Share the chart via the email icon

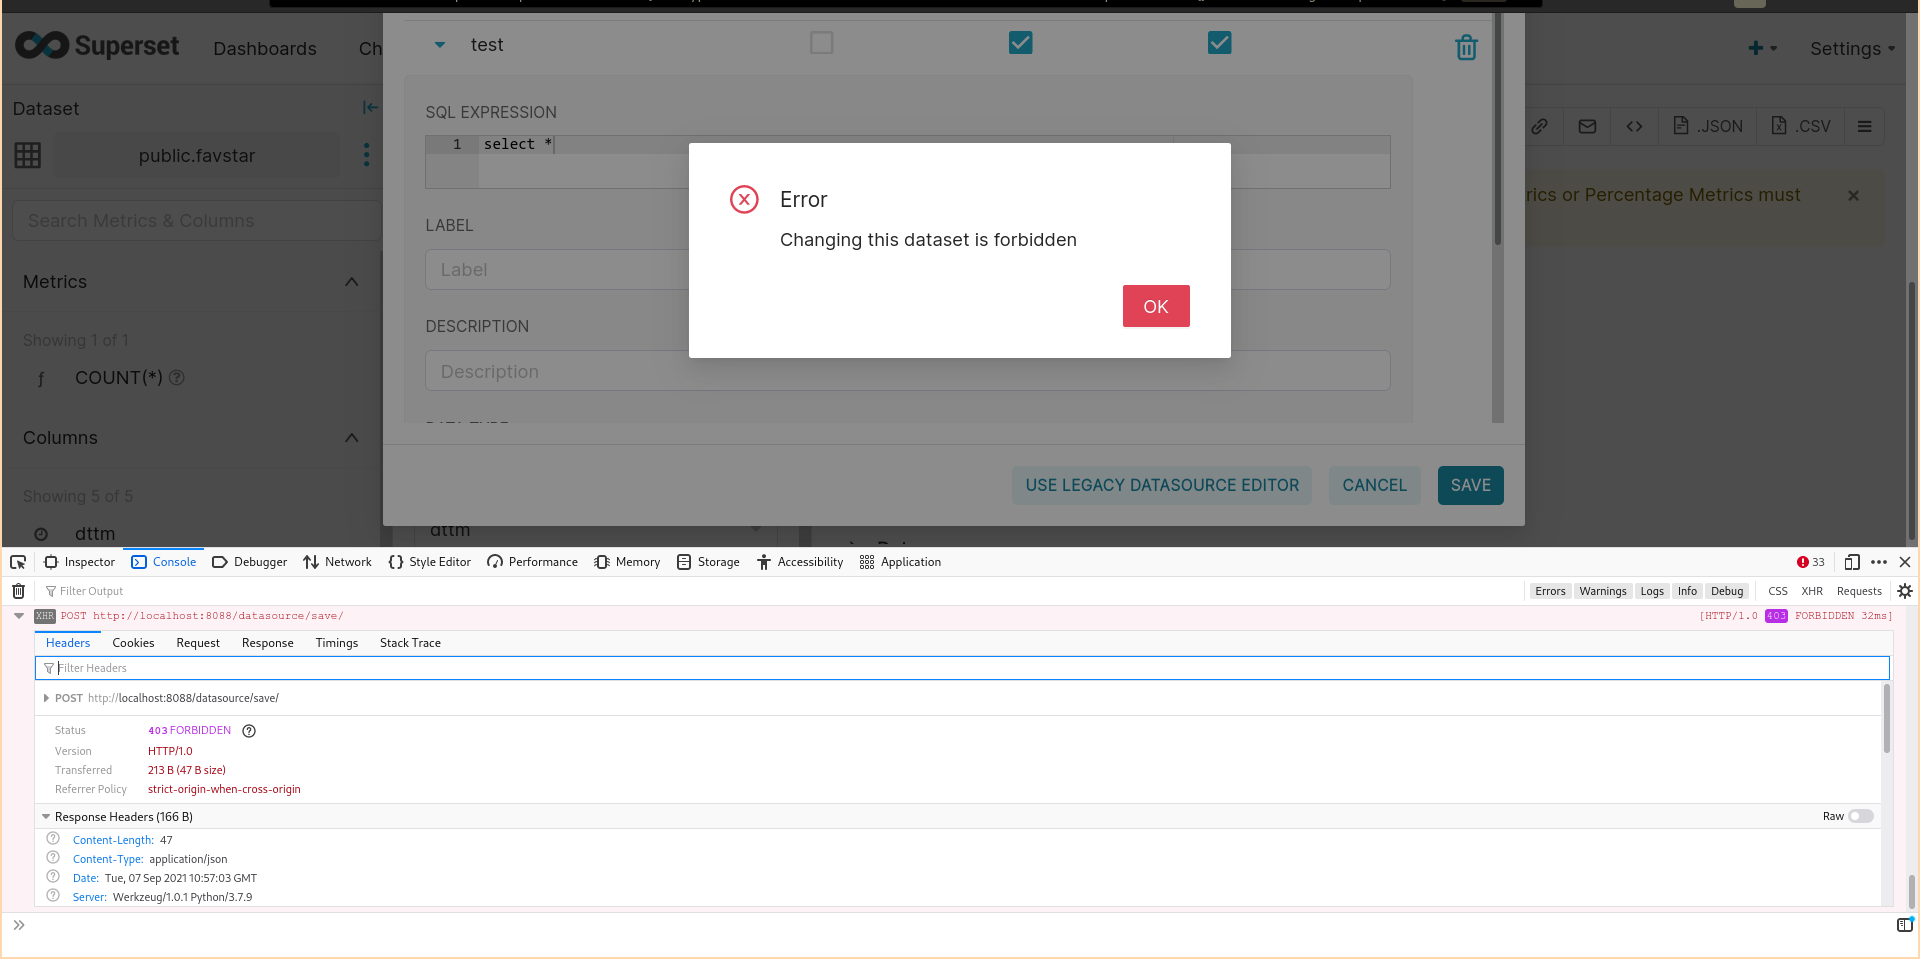click(1587, 126)
